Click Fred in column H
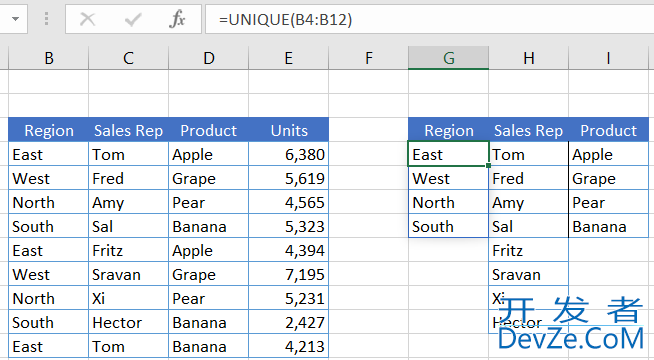654x360 pixels. [x=528, y=179]
